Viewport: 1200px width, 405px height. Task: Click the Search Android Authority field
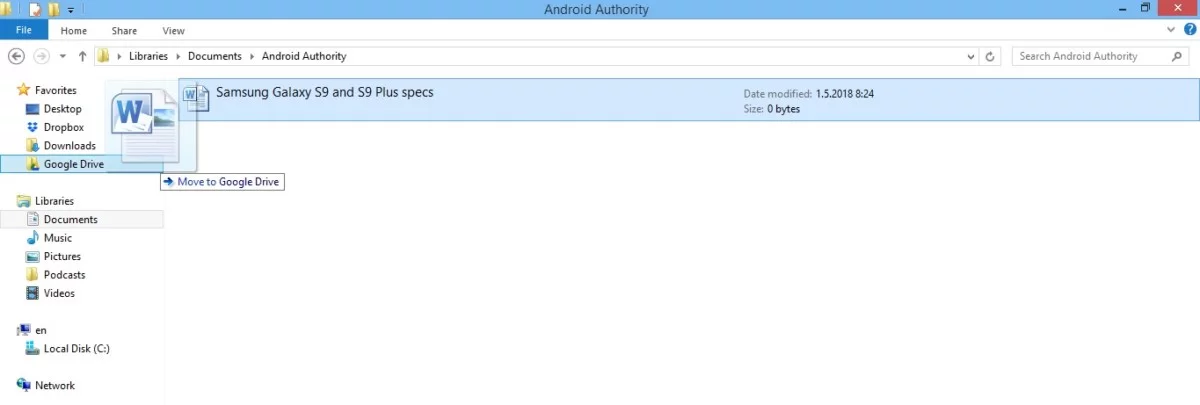click(x=1092, y=56)
